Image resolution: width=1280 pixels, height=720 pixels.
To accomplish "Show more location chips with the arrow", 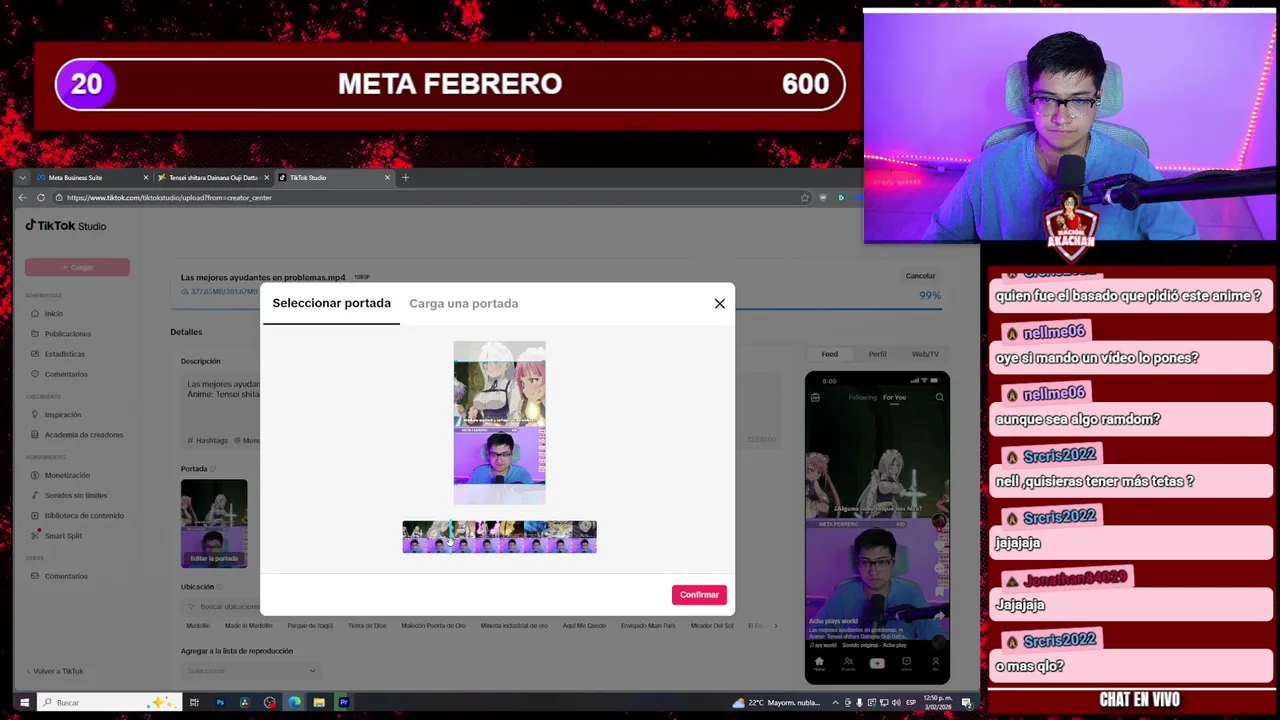I will tap(776, 626).
